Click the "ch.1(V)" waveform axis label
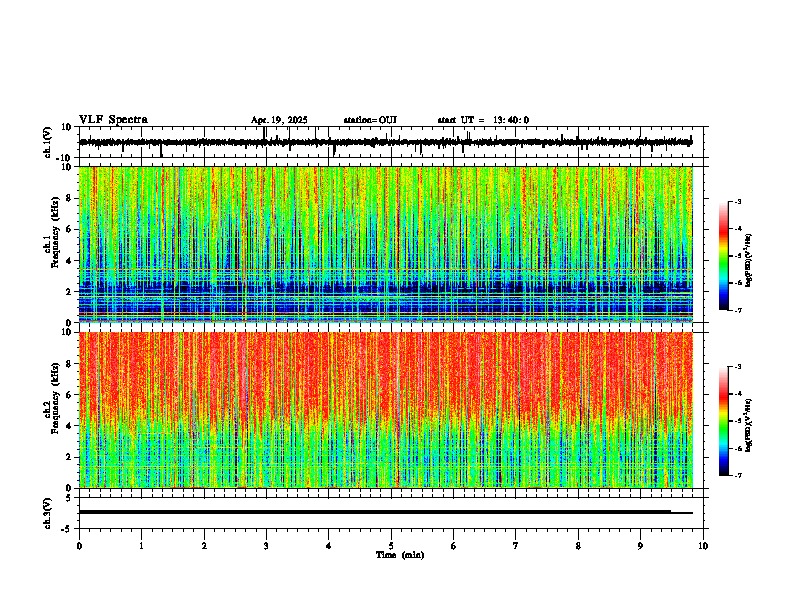Viewport: 792px width, 612px height. (x=48, y=142)
